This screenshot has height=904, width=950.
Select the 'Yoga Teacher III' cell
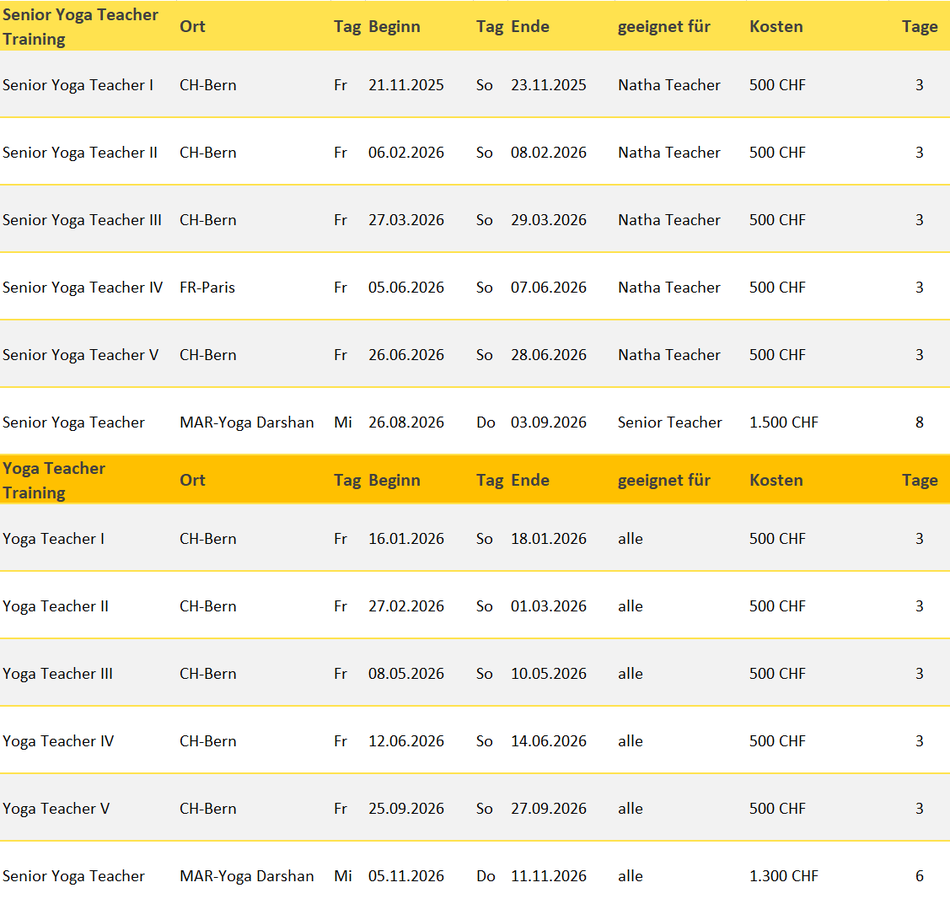[57, 674]
